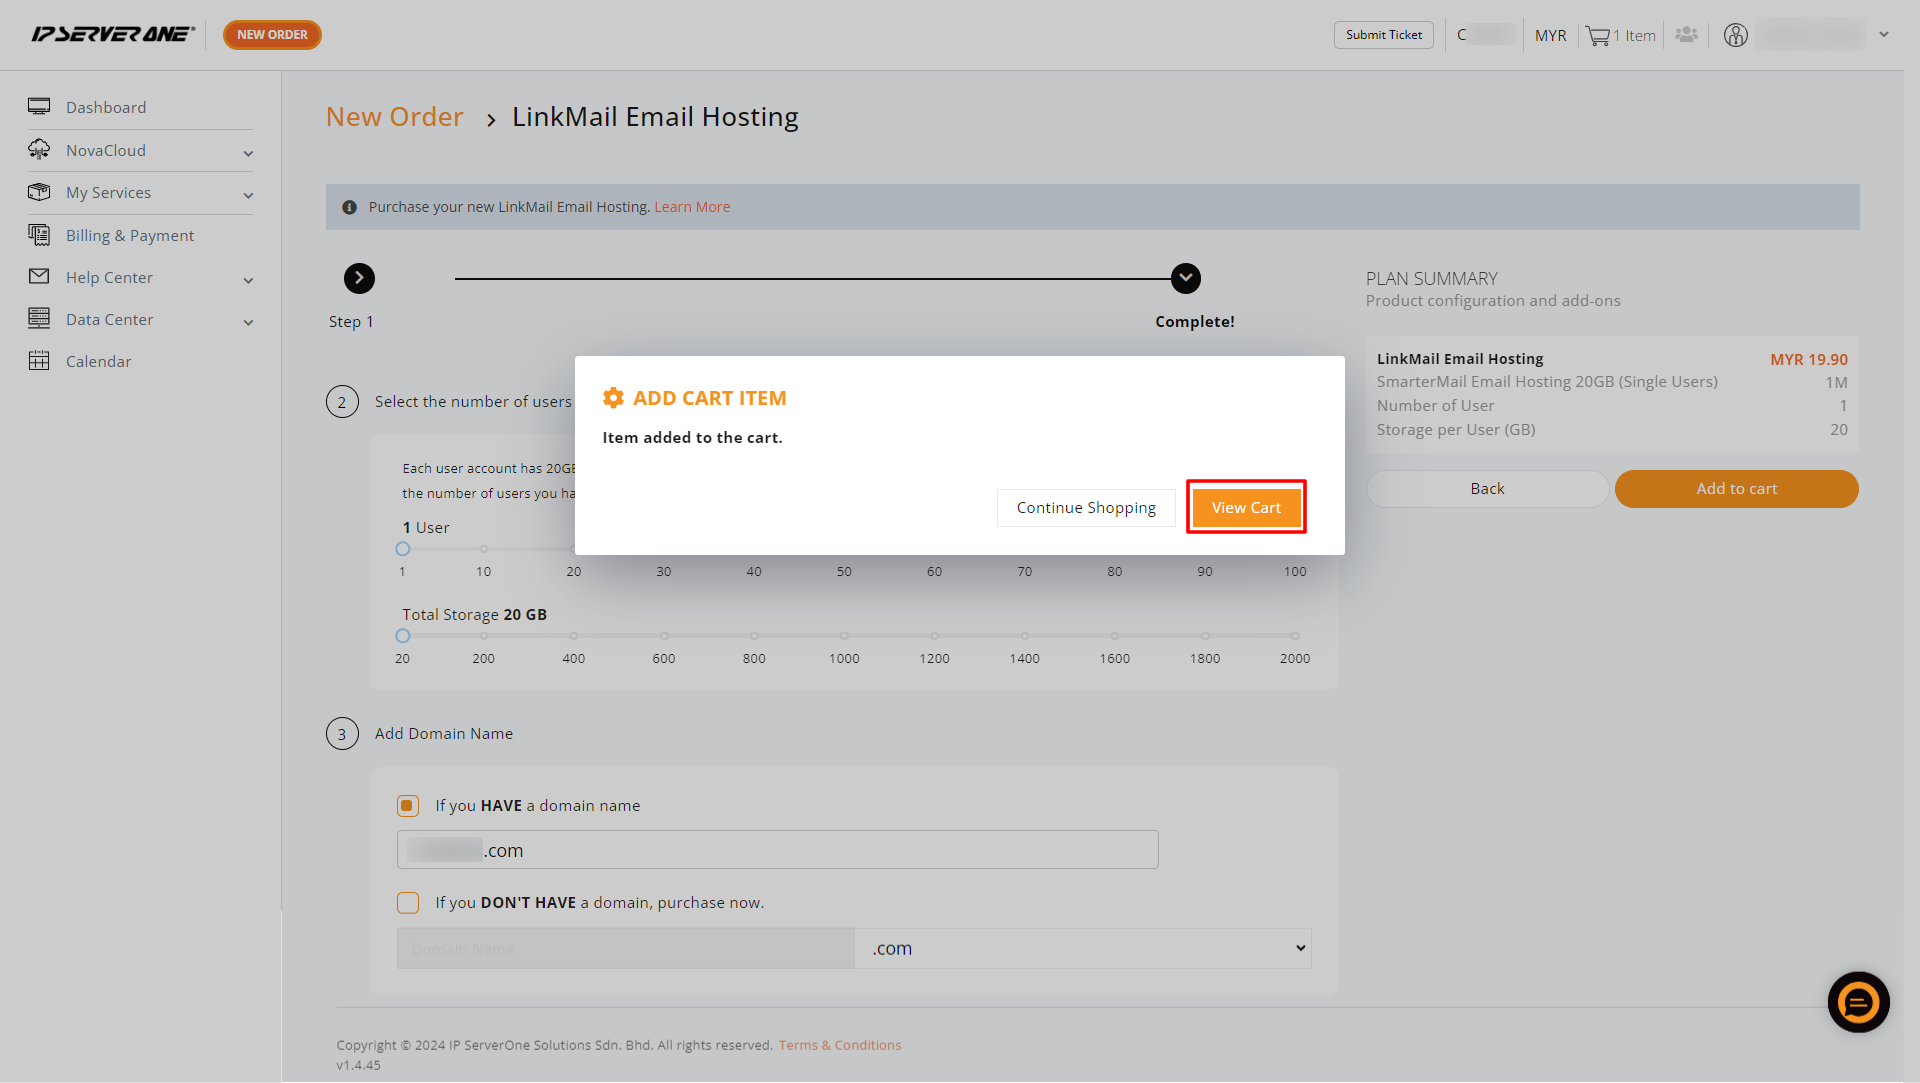Click the IP ServerOne logo
Screen dimensions: 1920x1083
(113, 34)
